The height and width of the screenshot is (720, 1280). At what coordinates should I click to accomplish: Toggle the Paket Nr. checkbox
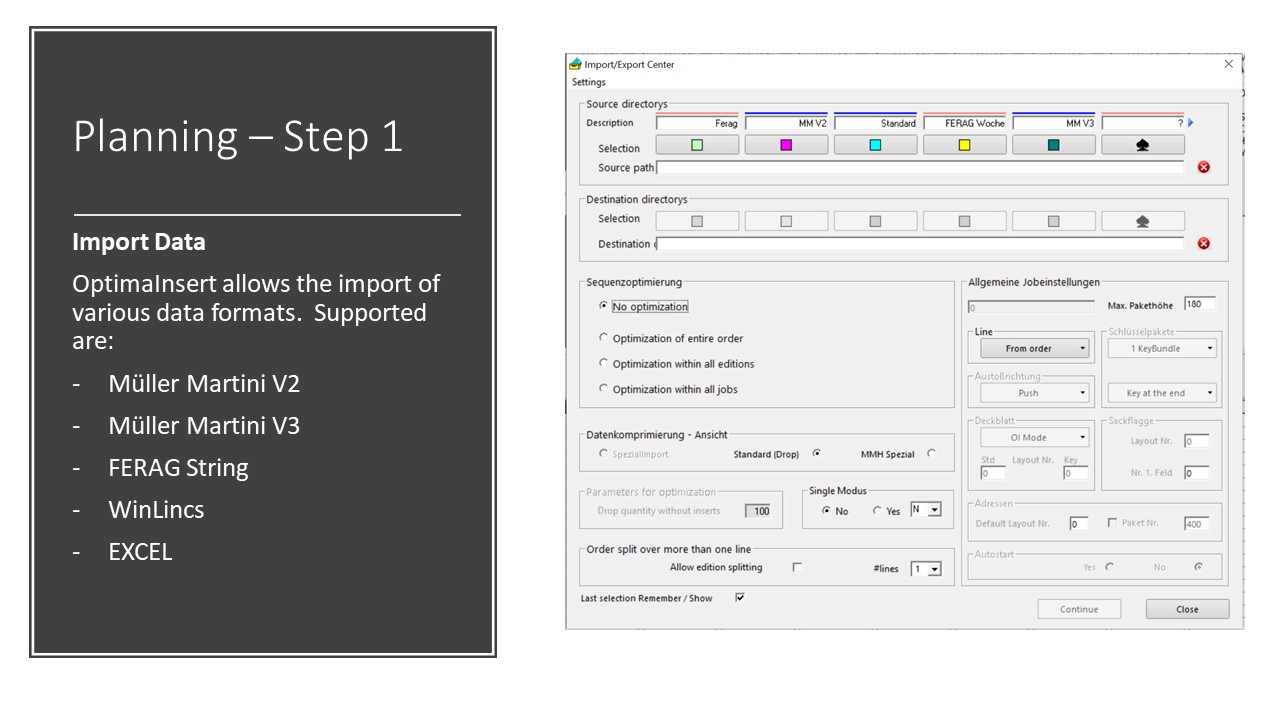pos(1112,522)
